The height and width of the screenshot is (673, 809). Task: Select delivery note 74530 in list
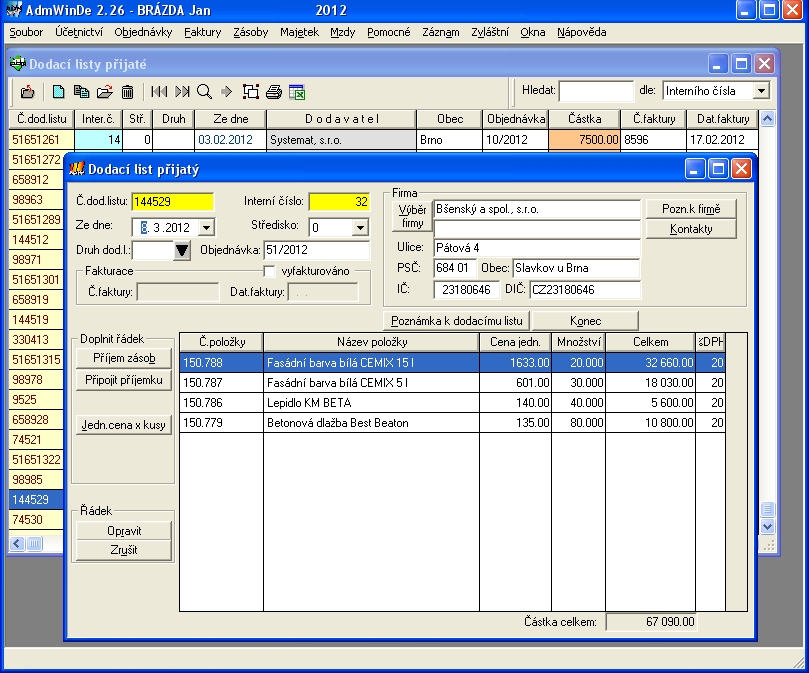36,519
